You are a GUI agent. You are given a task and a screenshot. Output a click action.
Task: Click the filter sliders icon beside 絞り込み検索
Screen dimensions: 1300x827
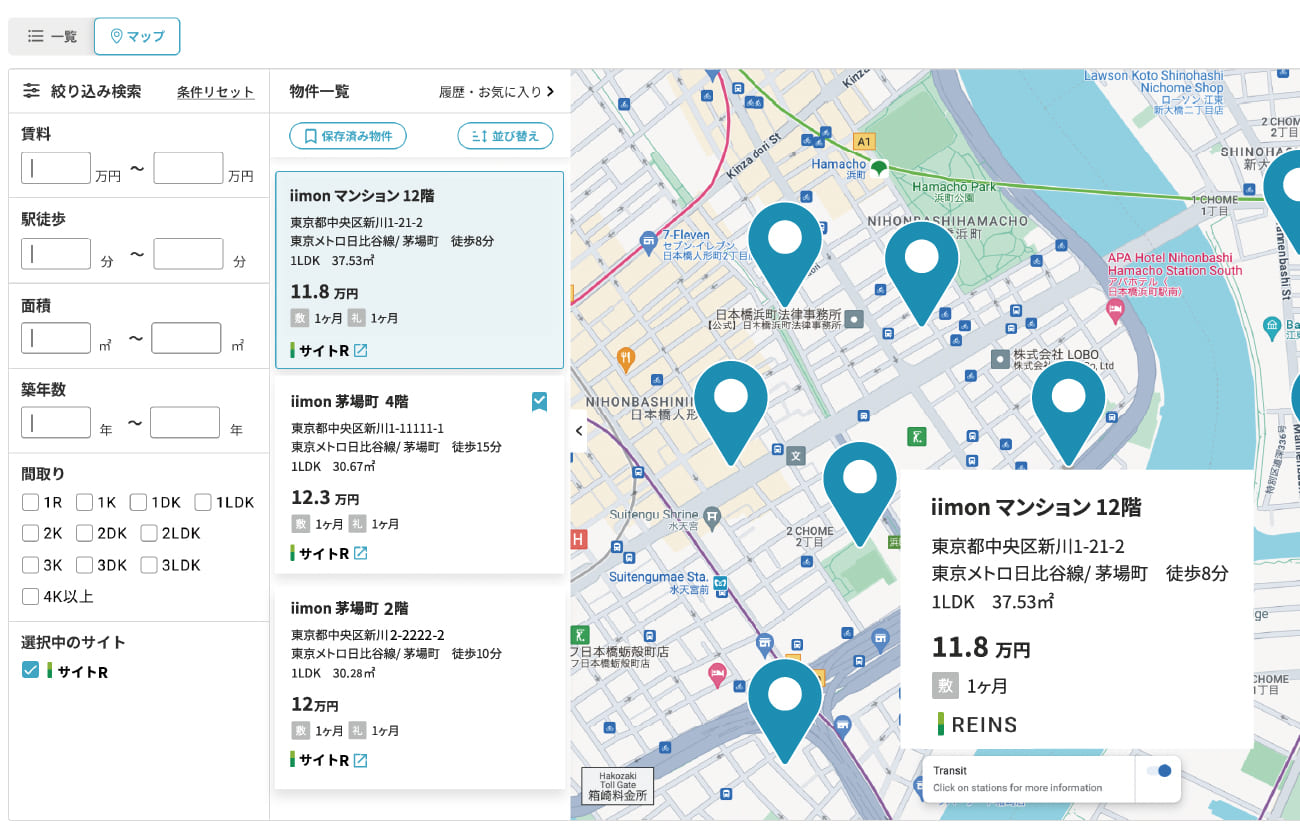click(x=32, y=91)
